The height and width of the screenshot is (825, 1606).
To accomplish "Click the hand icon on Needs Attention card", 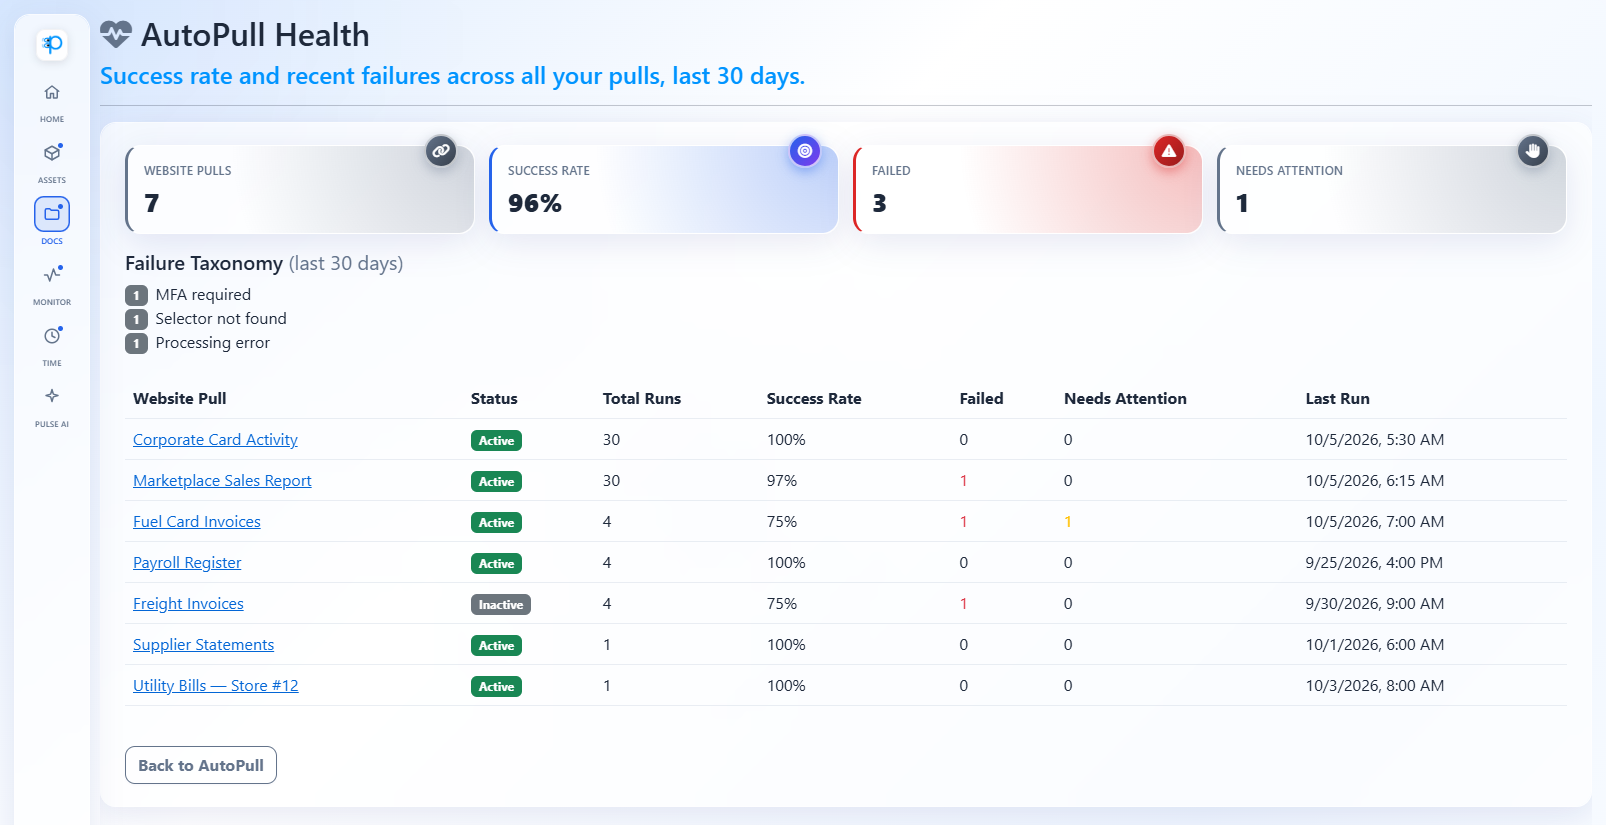I will [x=1533, y=151].
